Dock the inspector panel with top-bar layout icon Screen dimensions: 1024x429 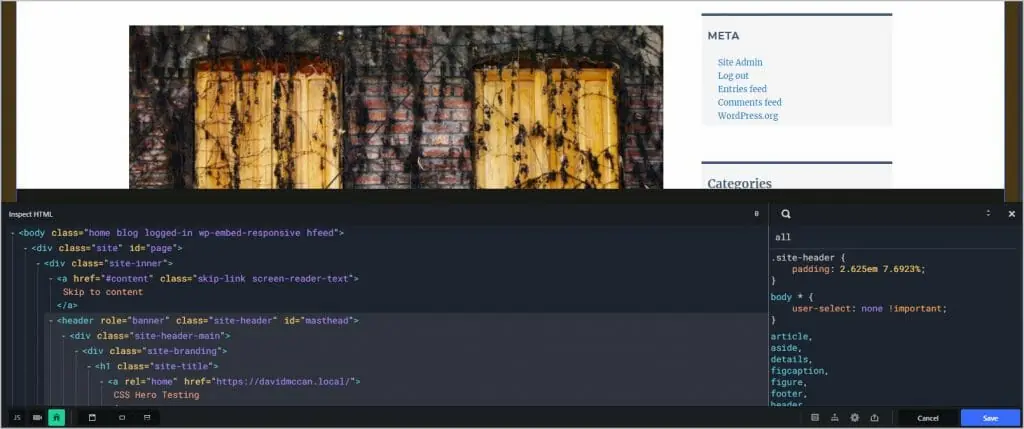(92, 417)
